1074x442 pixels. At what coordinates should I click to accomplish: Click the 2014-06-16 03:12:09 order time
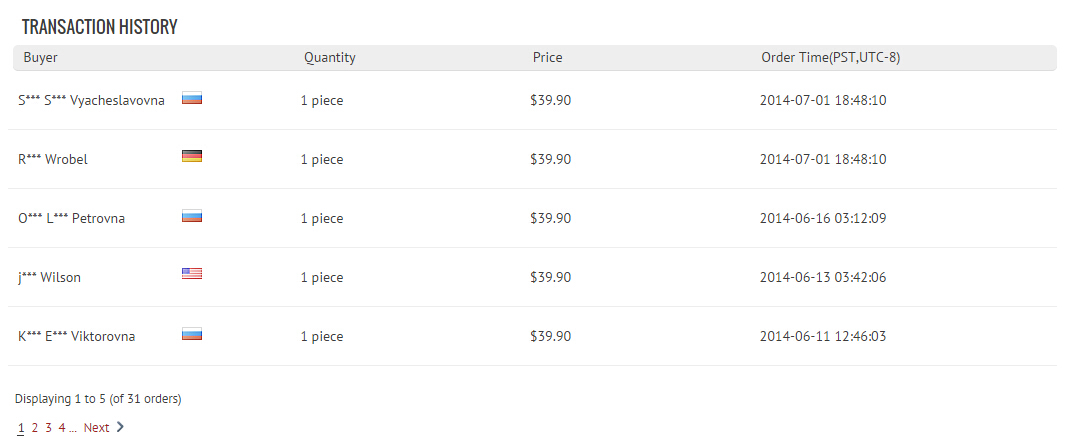(x=823, y=218)
